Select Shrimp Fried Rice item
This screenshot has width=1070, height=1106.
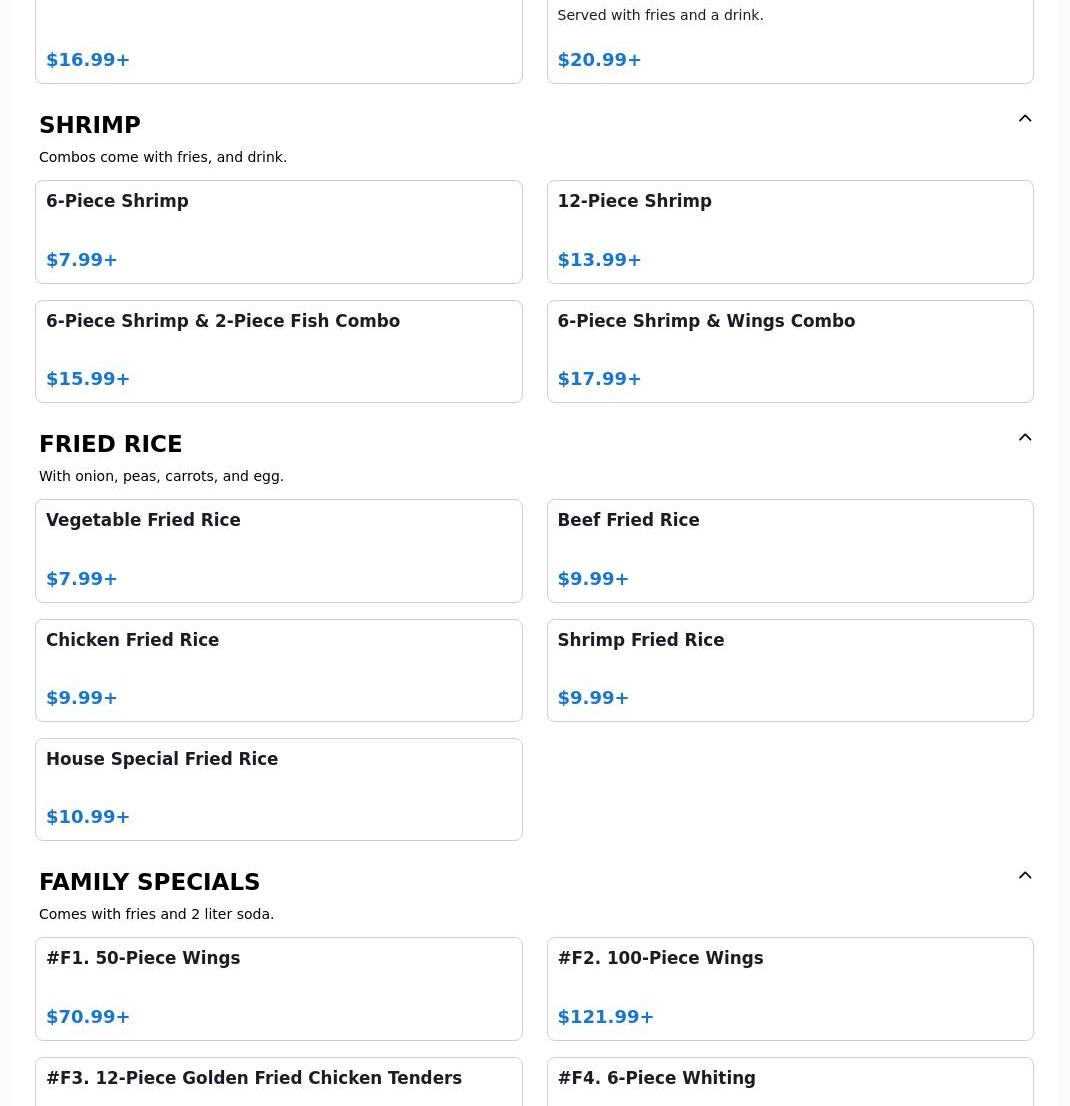pyautogui.click(x=790, y=670)
